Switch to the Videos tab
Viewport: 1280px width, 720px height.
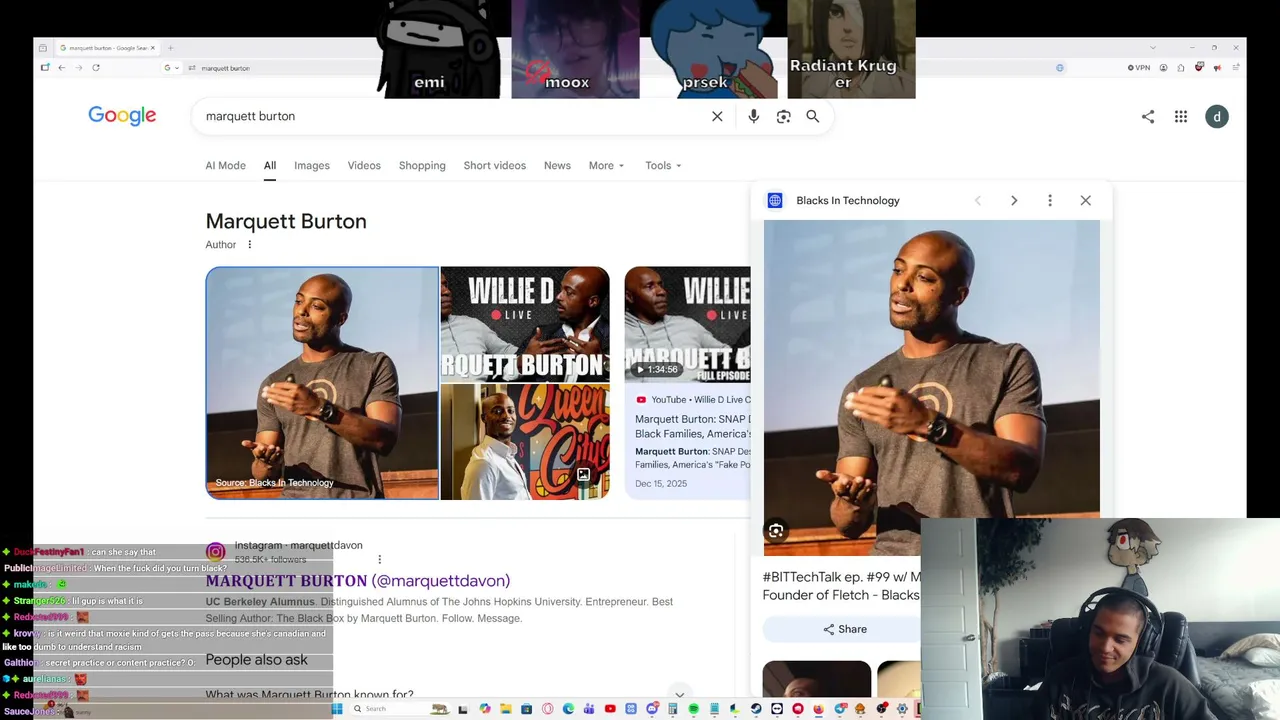pos(364,166)
